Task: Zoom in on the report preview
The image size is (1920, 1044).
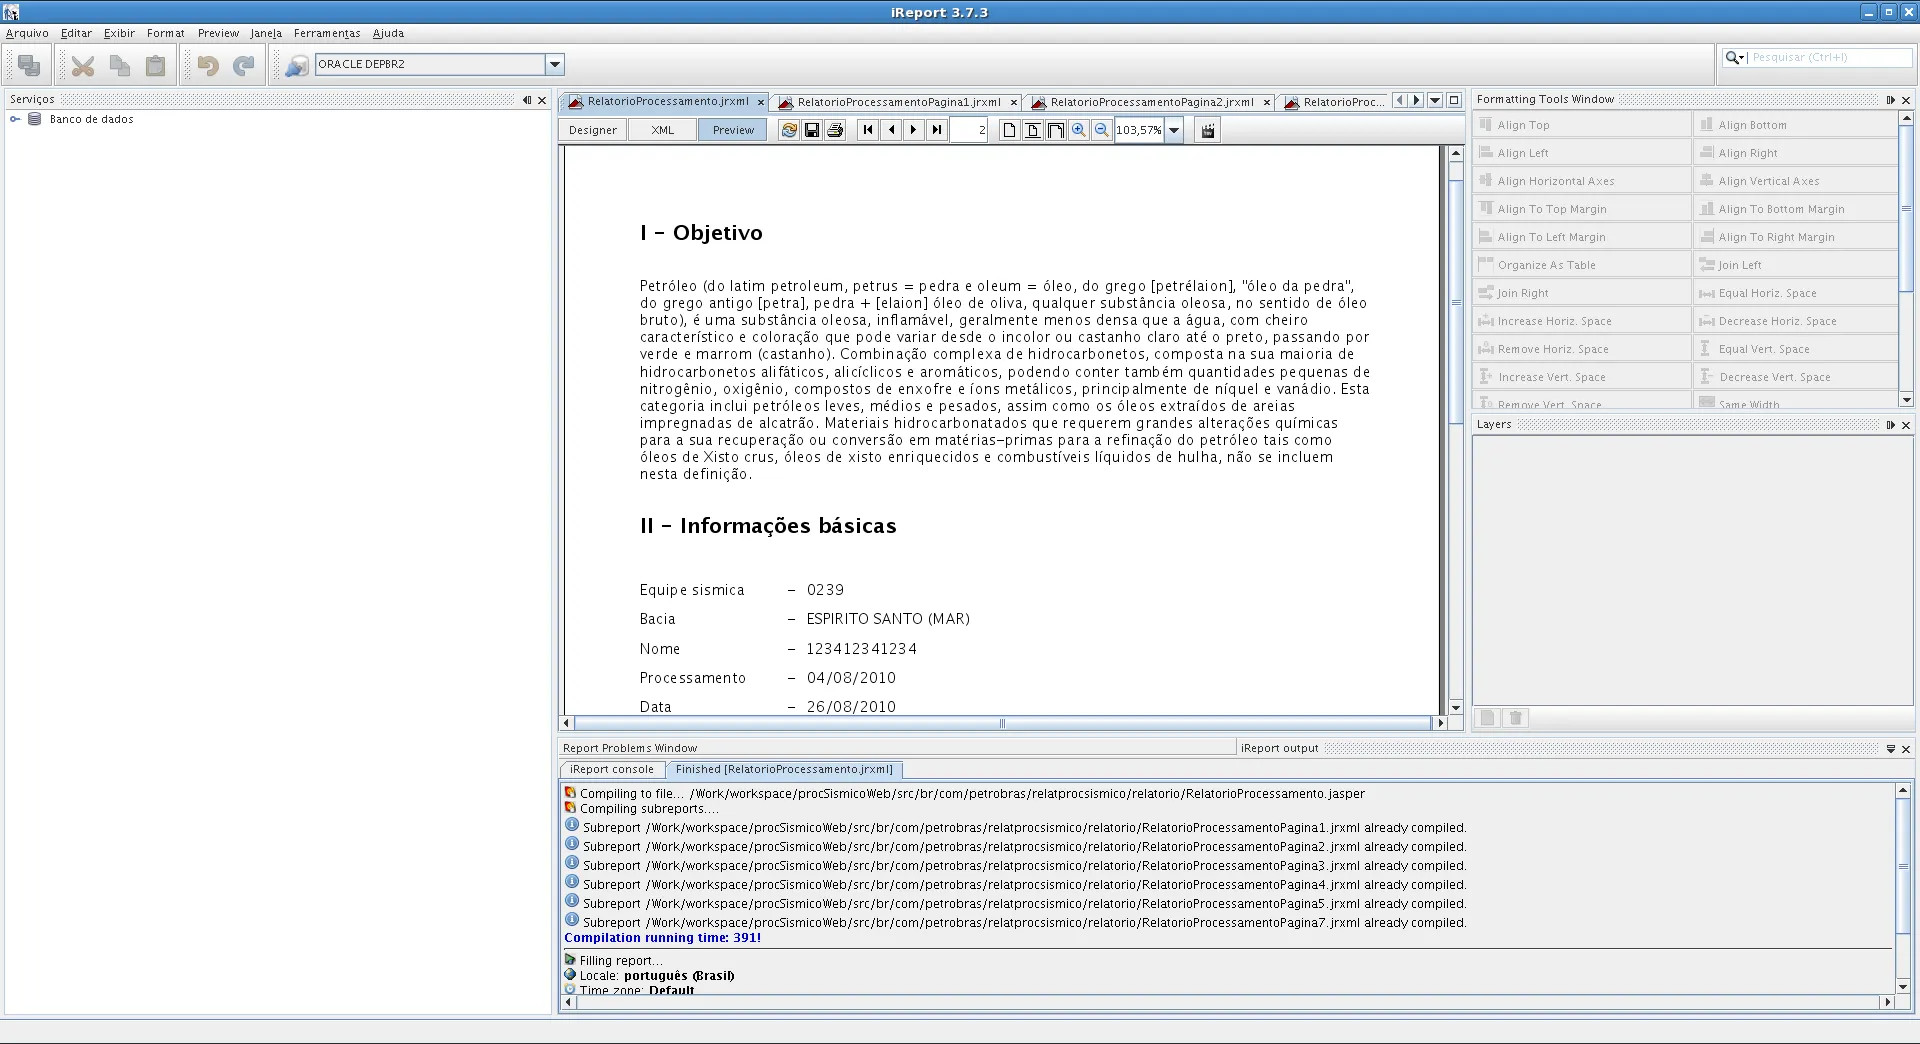Action: 1078,130
